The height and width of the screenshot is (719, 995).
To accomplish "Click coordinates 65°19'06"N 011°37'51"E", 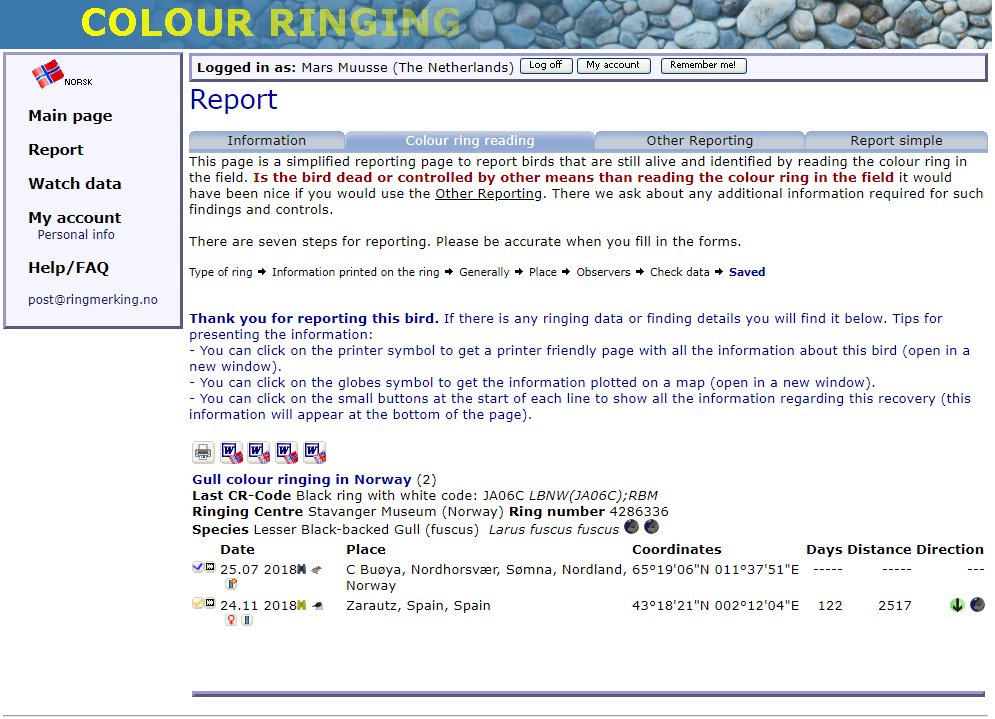I will (715, 569).
